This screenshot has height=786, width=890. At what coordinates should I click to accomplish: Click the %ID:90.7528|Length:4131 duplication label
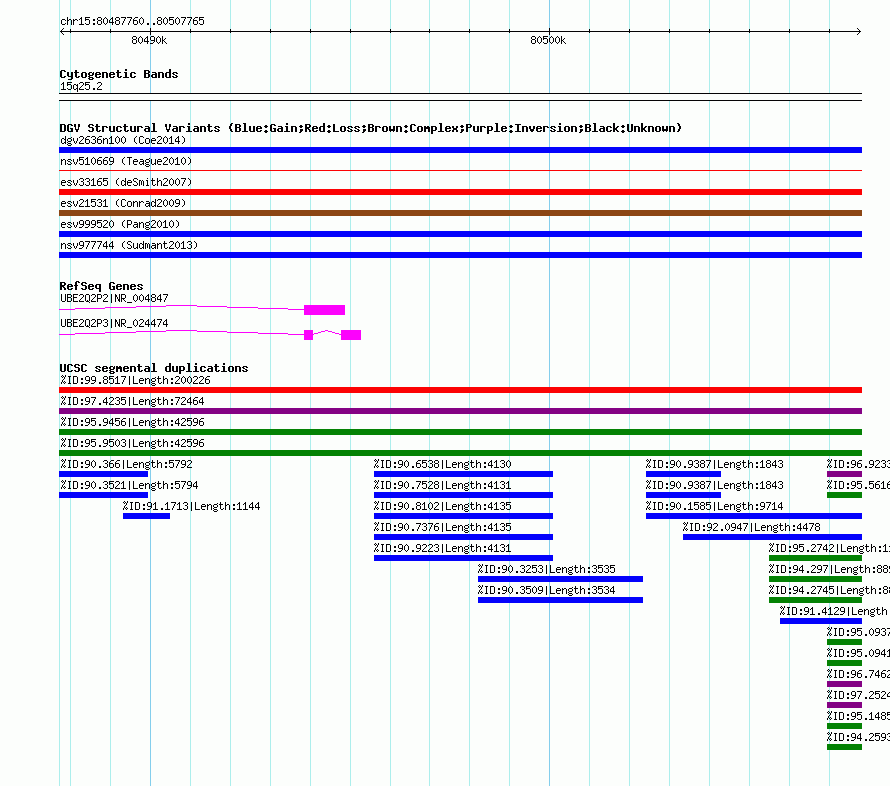(443, 485)
